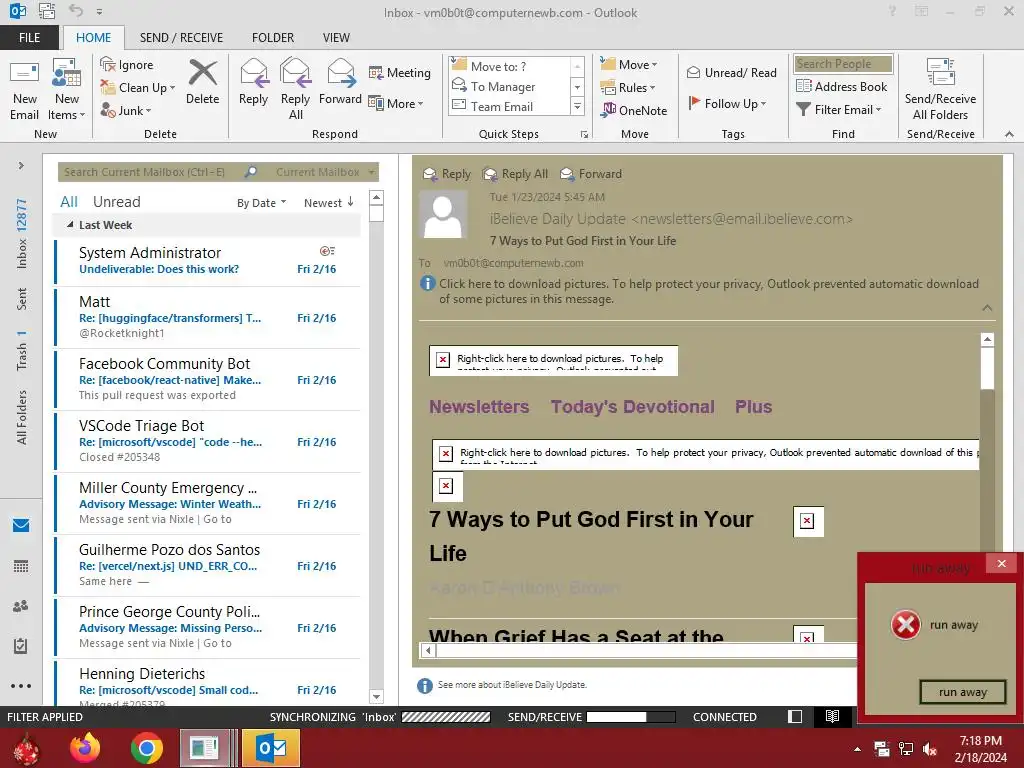The height and width of the screenshot is (768, 1024).
Task: Click the 'run away' dialog button
Action: pyautogui.click(x=963, y=692)
